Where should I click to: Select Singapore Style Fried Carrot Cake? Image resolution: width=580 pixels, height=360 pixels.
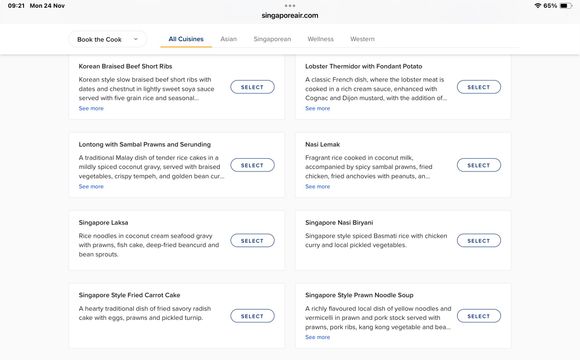[x=252, y=316]
